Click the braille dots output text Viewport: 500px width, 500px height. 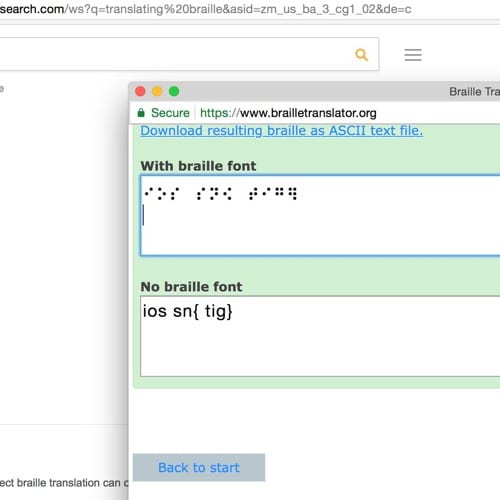(220, 194)
